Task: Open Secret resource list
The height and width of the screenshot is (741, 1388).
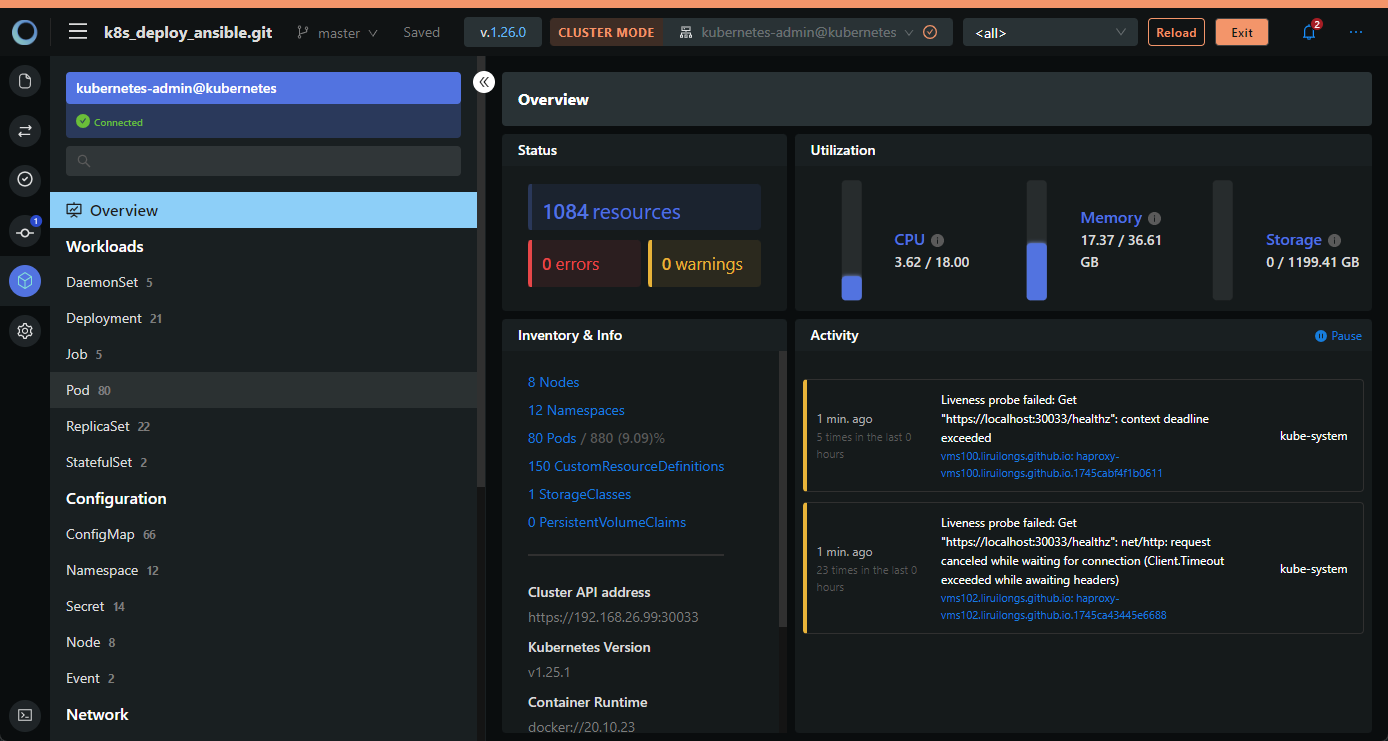Action: coord(263,606)
